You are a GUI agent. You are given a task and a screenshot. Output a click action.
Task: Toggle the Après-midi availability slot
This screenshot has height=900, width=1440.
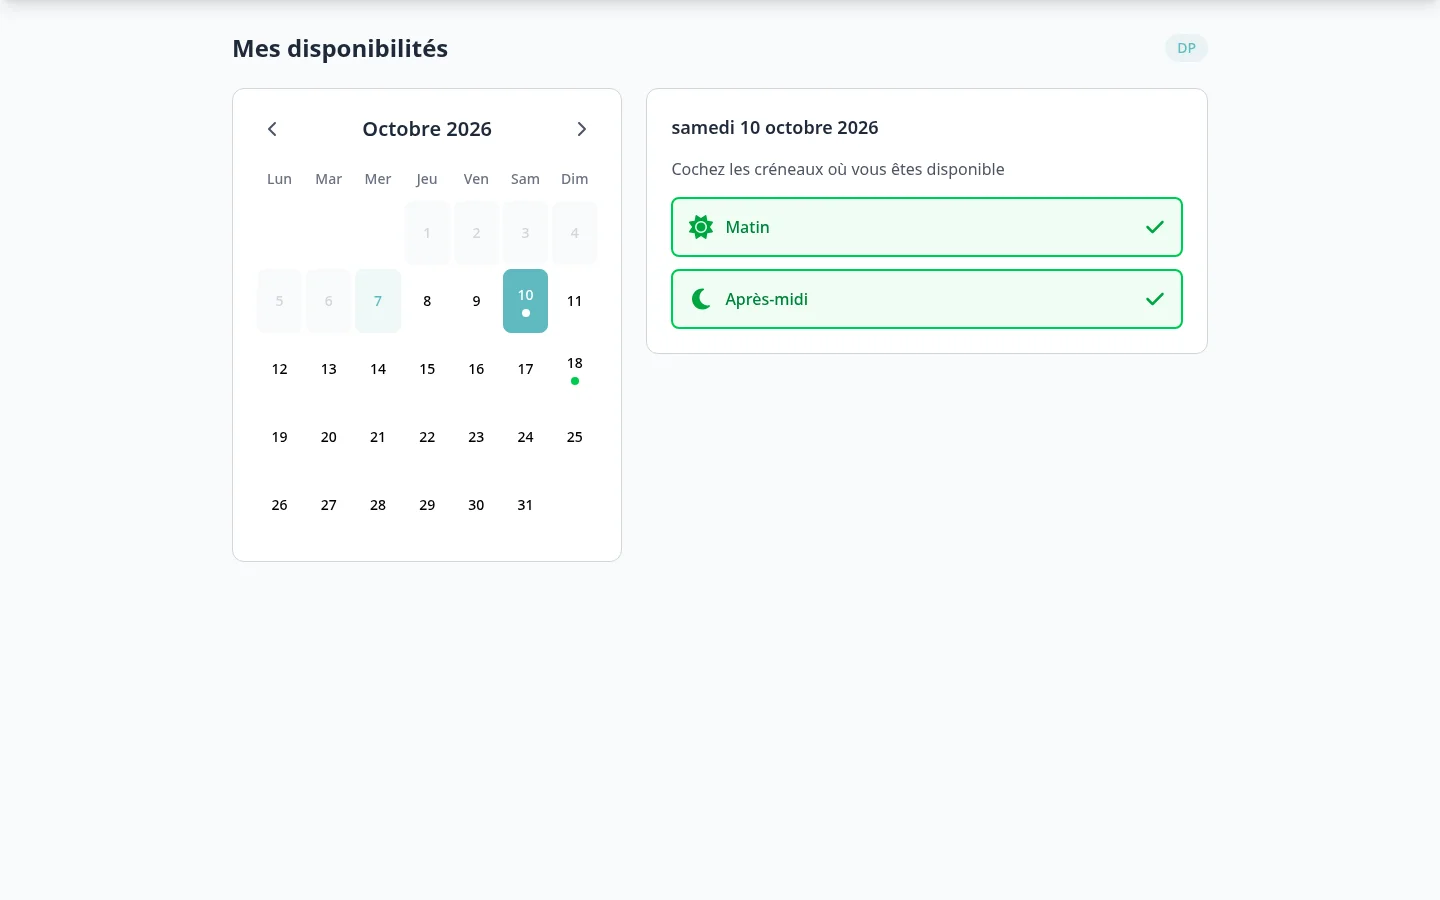coord(927,299)
